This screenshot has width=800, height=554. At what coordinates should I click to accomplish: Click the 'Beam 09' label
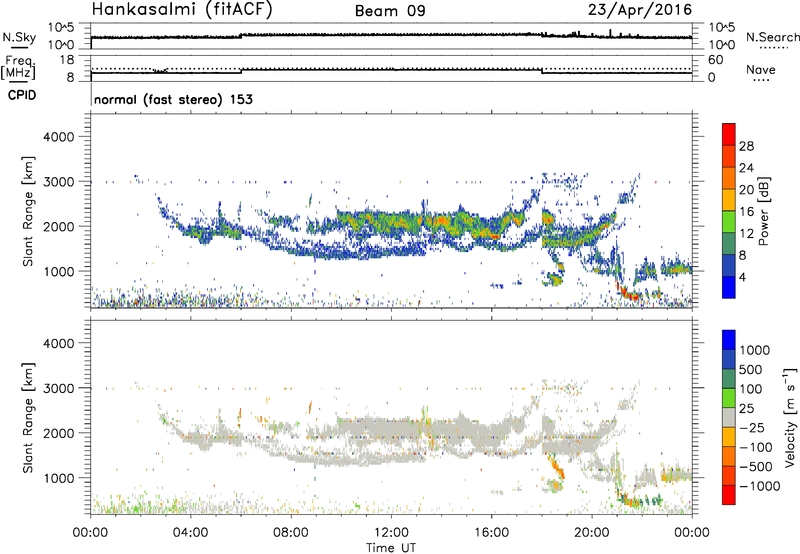390,11
